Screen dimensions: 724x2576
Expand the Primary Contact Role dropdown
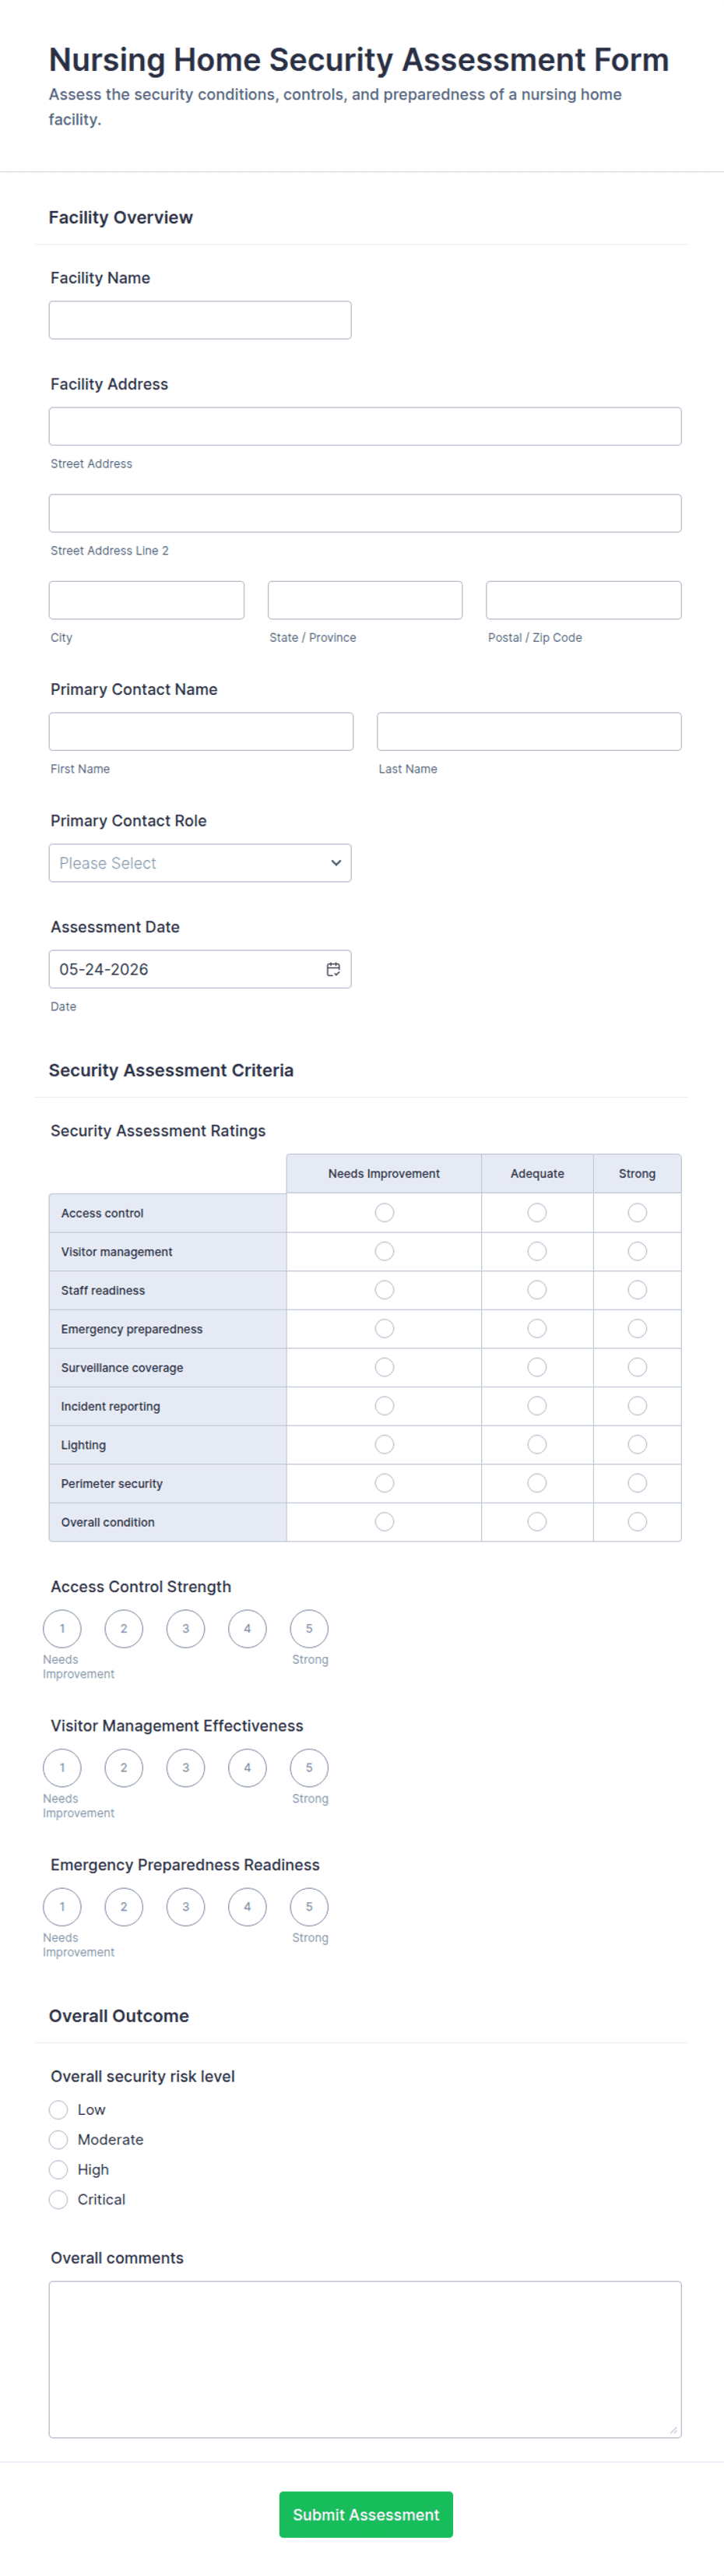[200, 863]
